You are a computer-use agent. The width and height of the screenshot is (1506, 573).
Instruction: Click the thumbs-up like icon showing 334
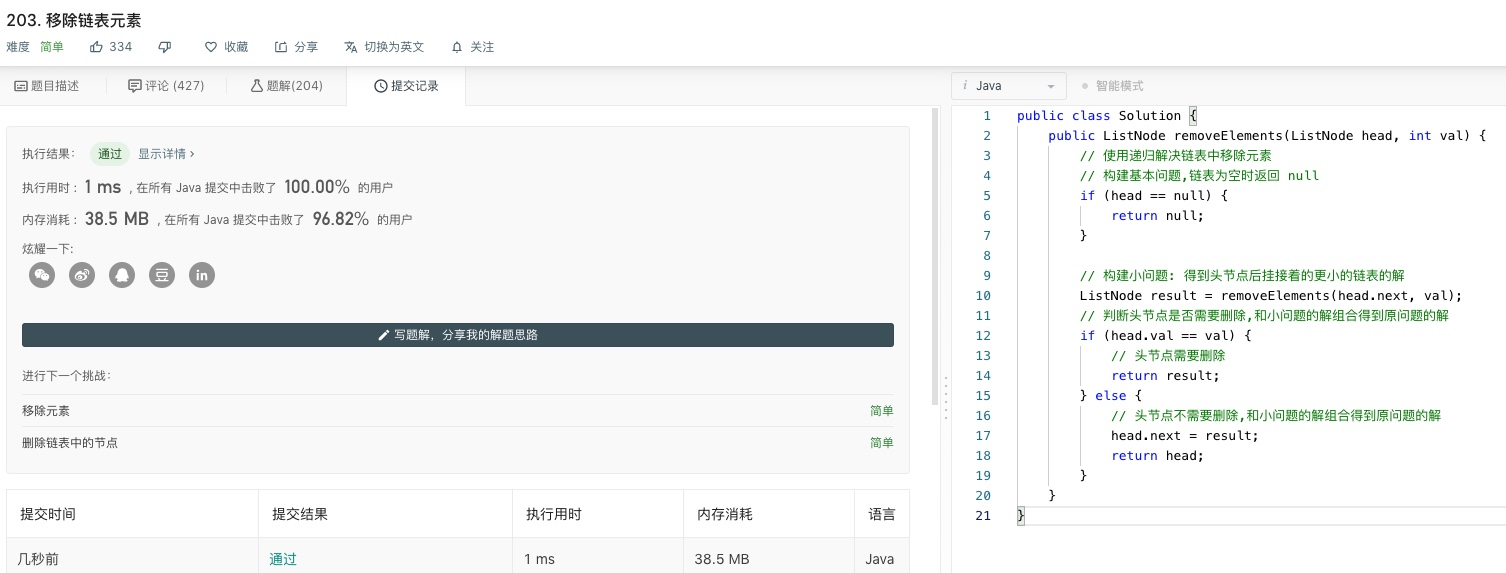pyautogui.click(x=97, y=47)
